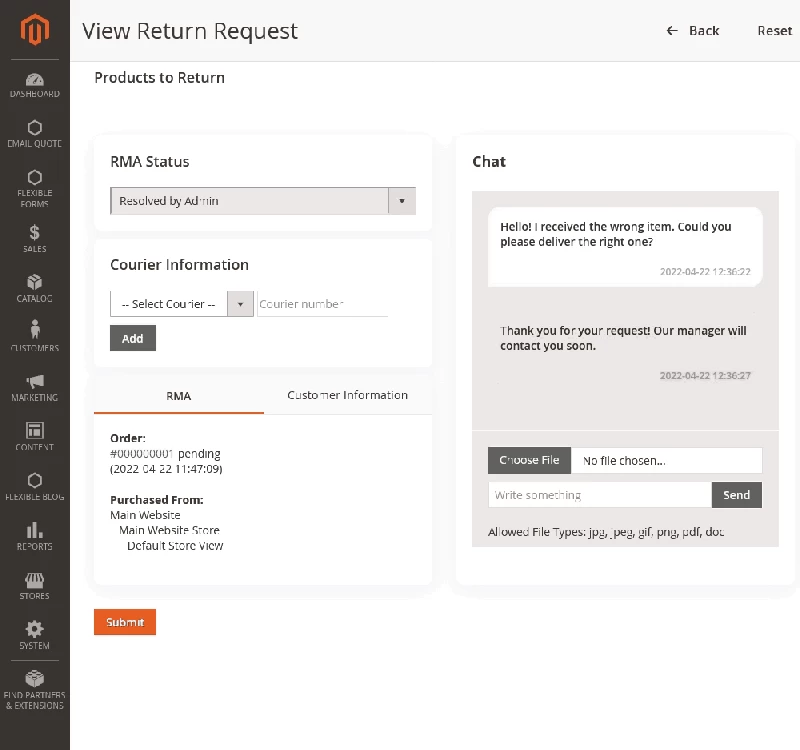The width and height of the screenshot is (800, 750).
Task: Send the chat message
Action: (x=737, y=495)
